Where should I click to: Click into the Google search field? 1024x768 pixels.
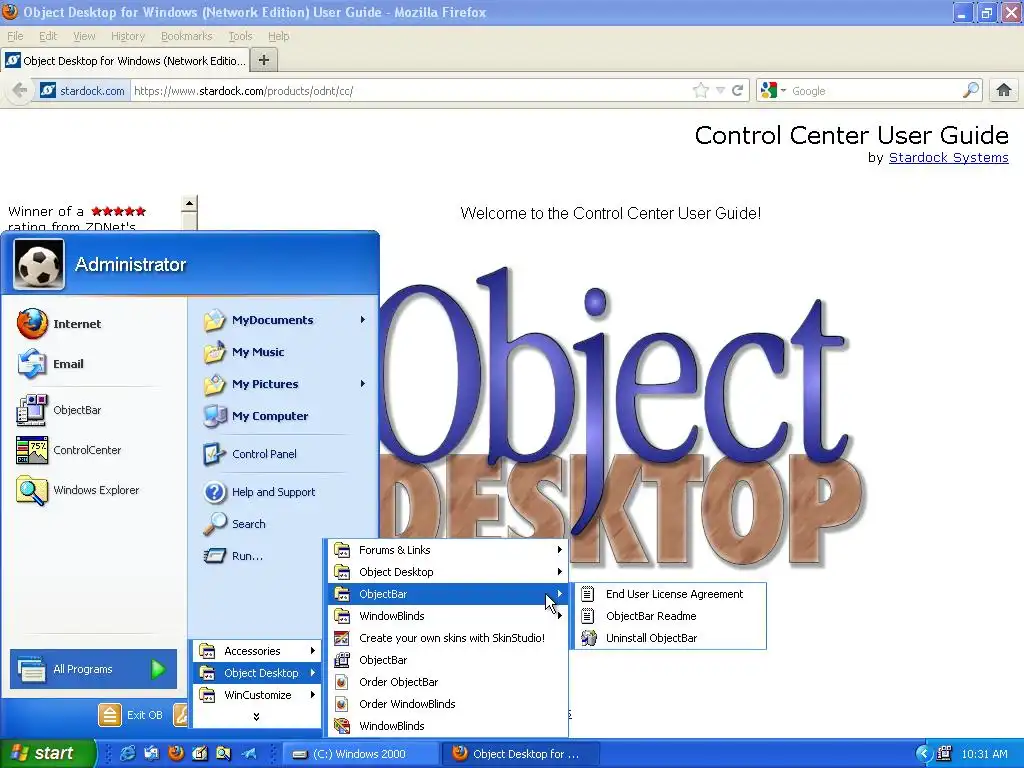pyautogui.click(x=874, y=91)
